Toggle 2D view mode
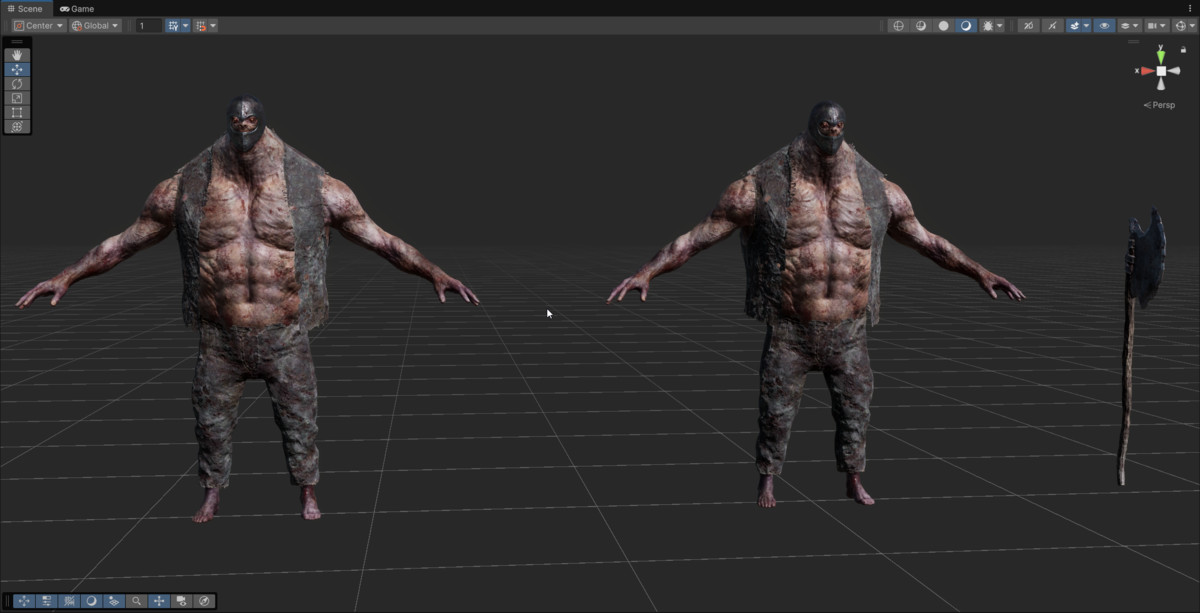The image size is (1200, 613). [1028, 25]
